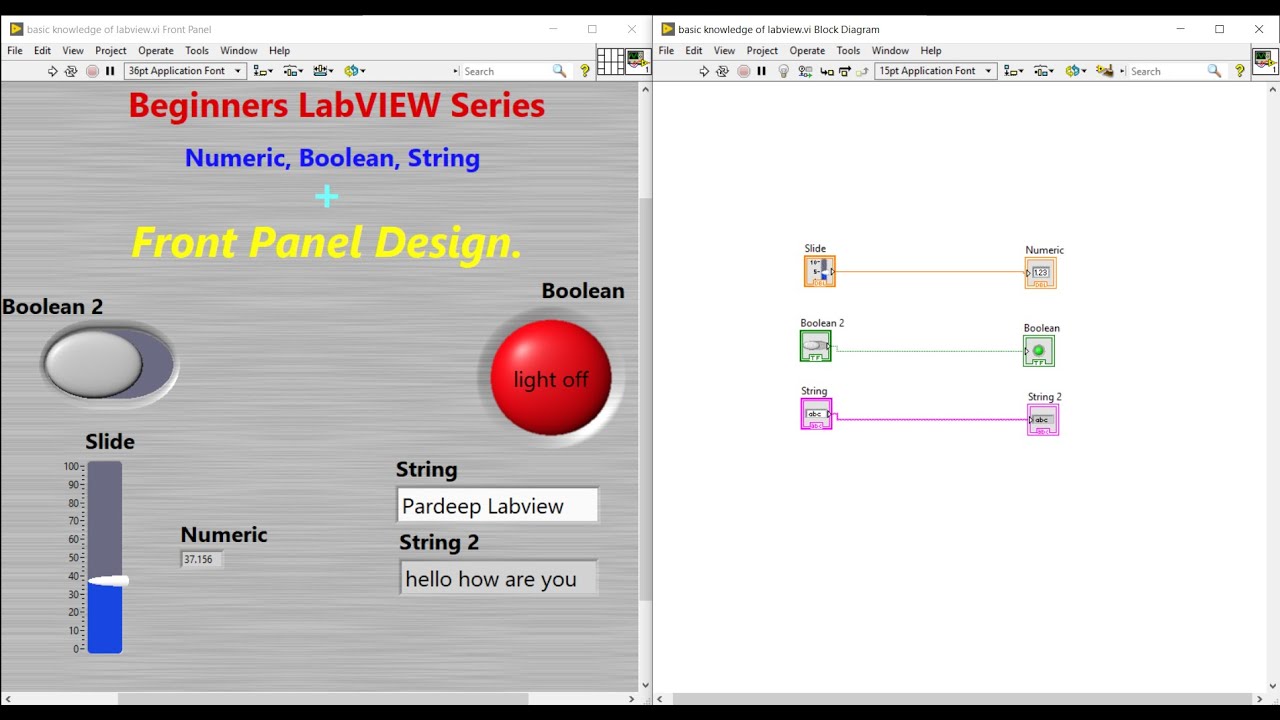Image resolution: width=1280 pixels, height=720 pixels.
Task: Click Block Diagram context help question mark
Action: point(1240,71)
